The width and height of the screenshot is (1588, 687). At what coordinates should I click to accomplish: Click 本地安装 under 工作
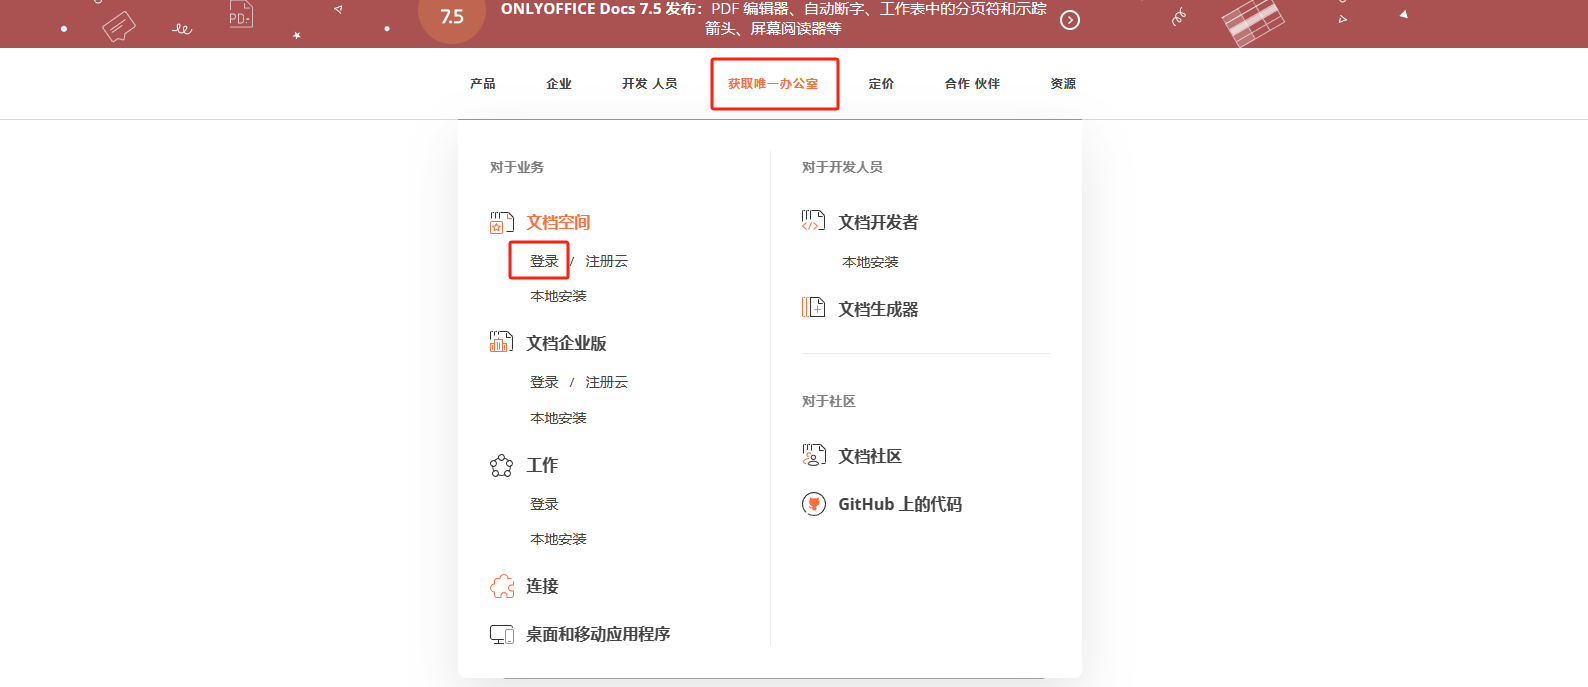pyautogui.click(x=558, y=539)
